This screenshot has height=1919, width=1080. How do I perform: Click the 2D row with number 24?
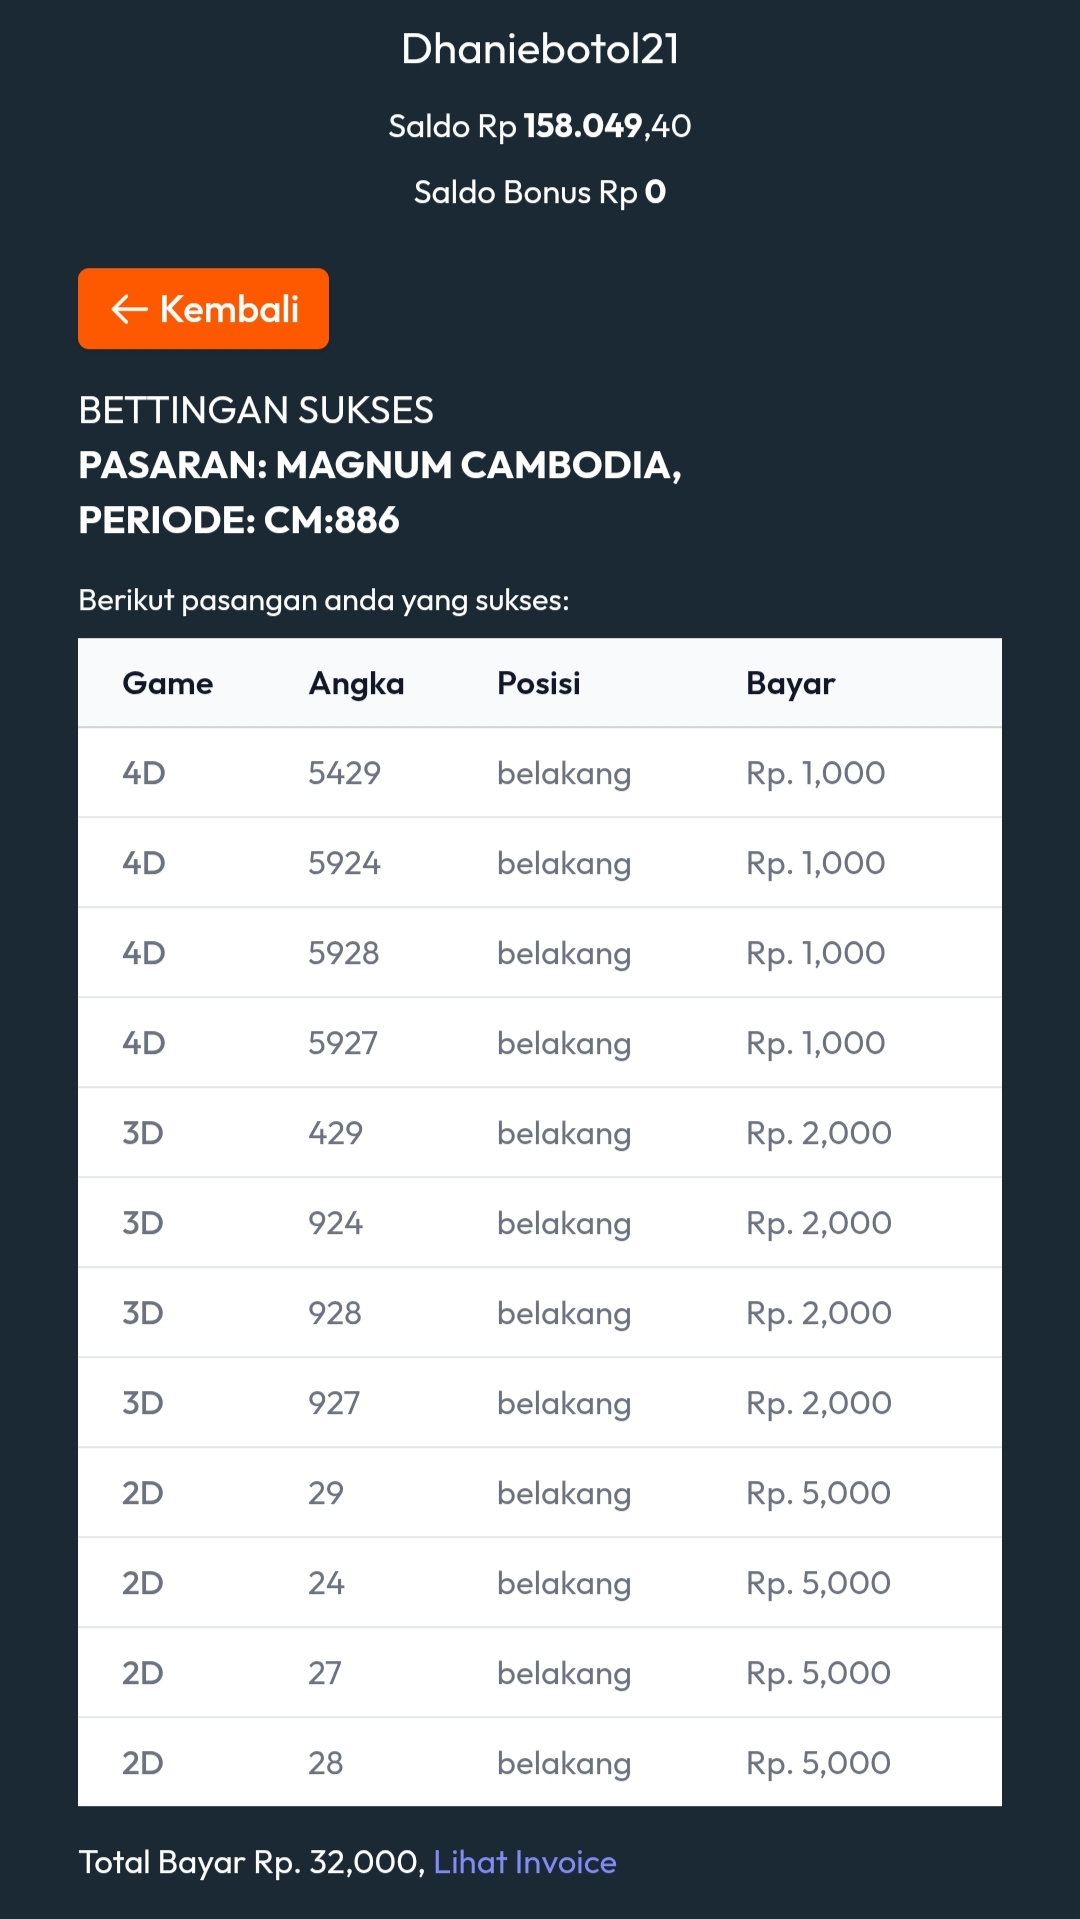point(540,1583)
